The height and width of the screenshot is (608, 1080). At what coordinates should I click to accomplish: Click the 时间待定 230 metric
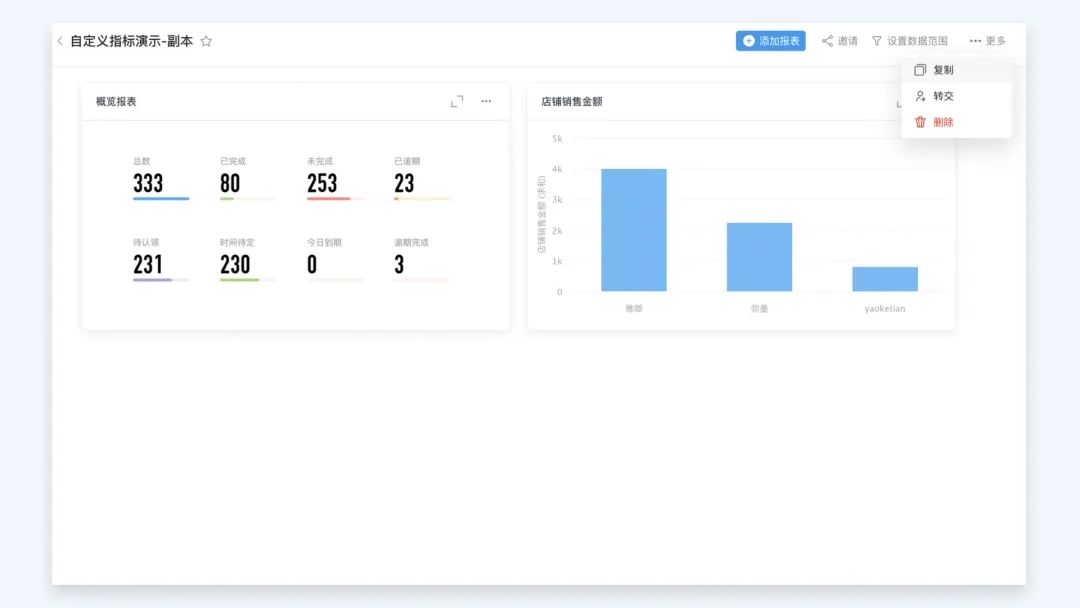click(x=247, y=260)
